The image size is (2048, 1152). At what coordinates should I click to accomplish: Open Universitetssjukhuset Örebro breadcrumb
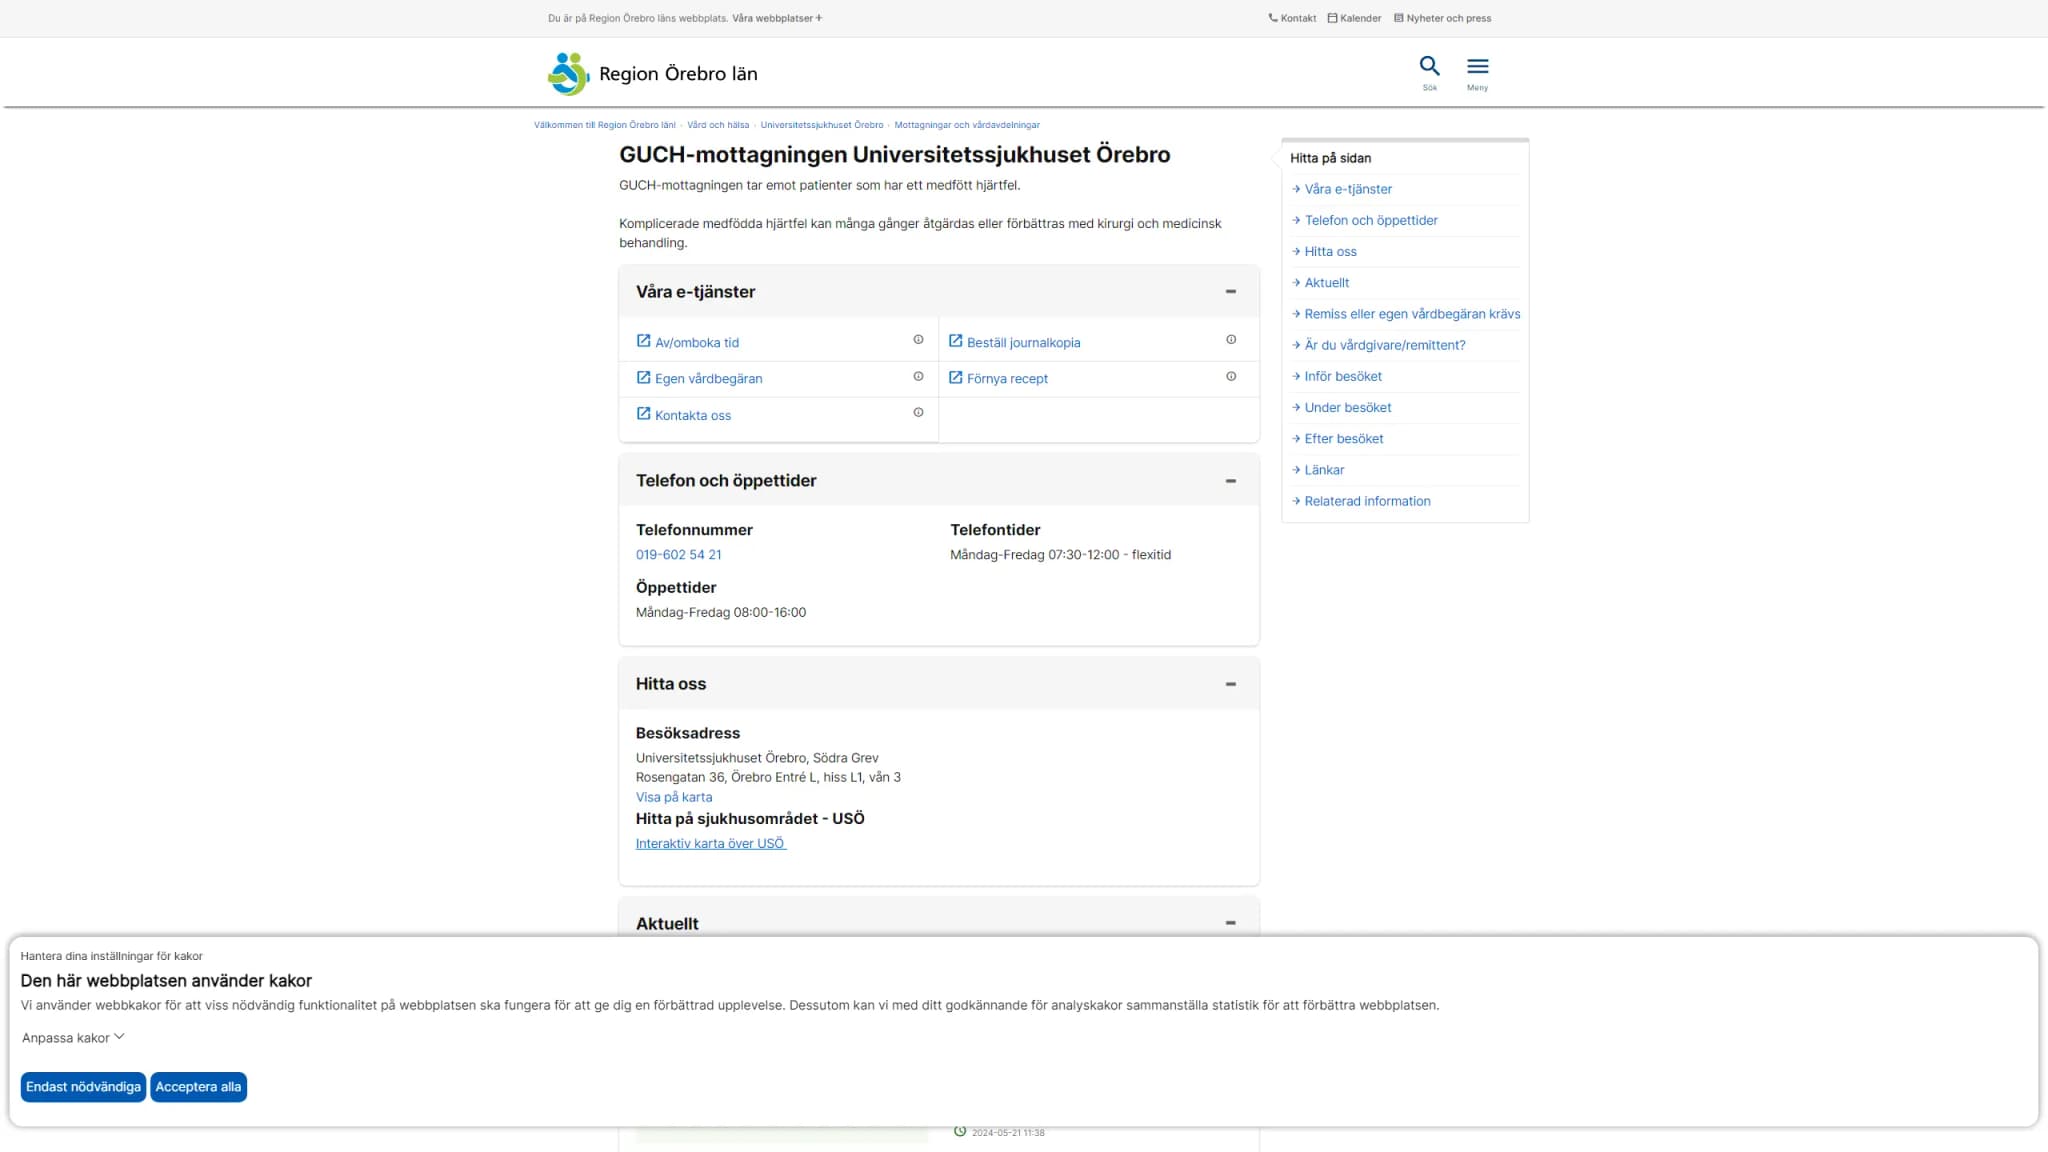coord(822,125)
